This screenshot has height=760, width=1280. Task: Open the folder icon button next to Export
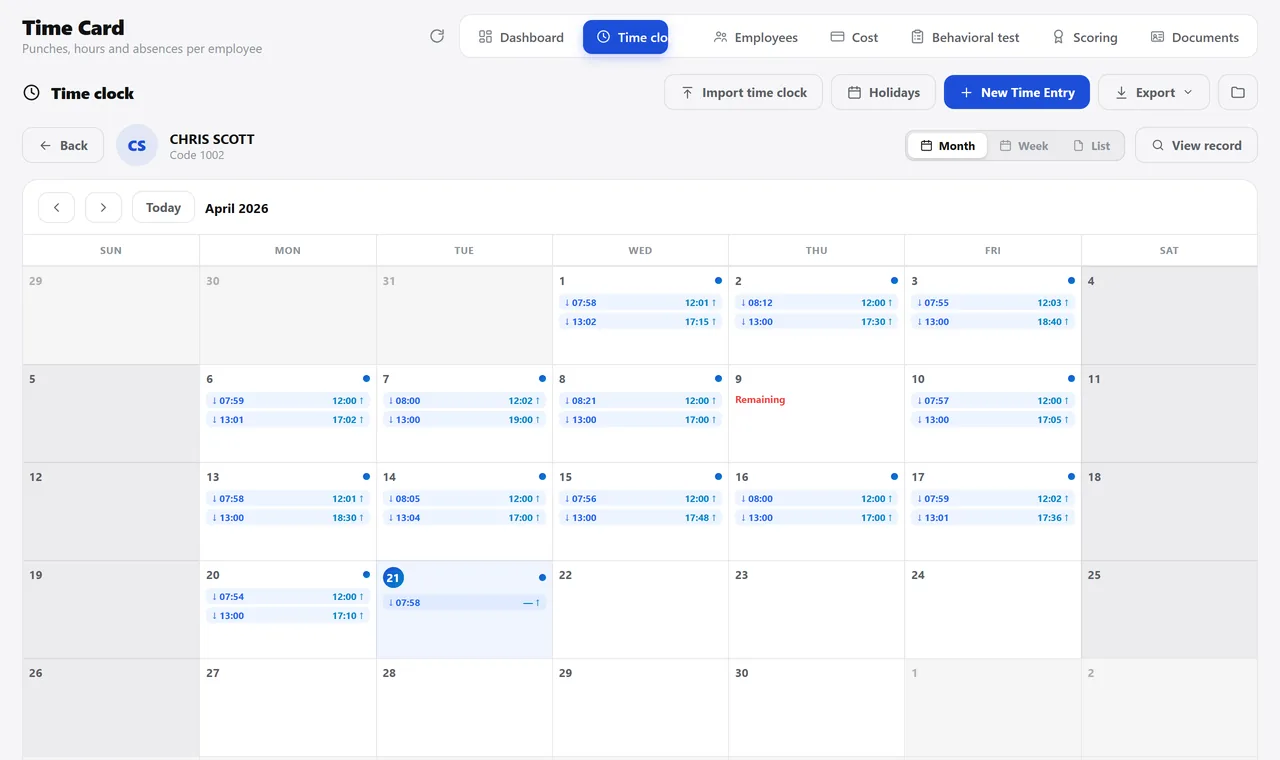pyautogui.click(x=1238, y=92)
